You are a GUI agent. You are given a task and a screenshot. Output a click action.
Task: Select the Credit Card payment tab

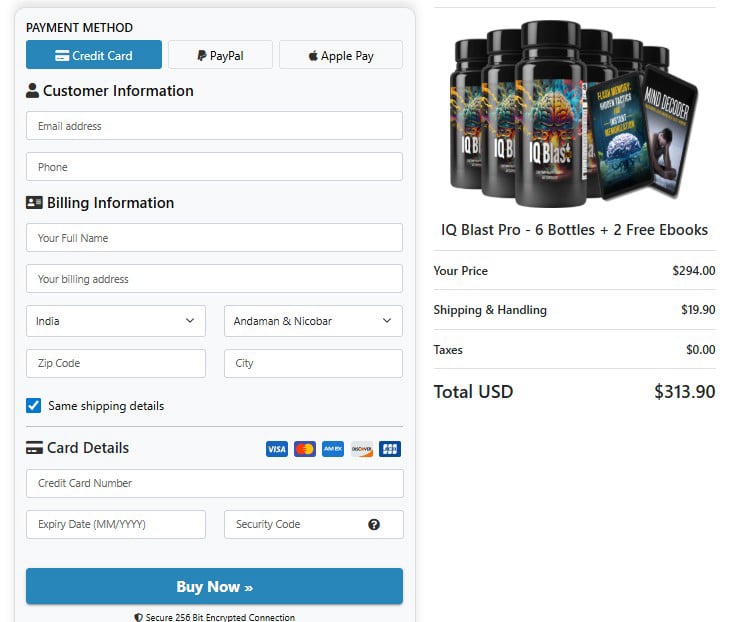tap(94, 55)
